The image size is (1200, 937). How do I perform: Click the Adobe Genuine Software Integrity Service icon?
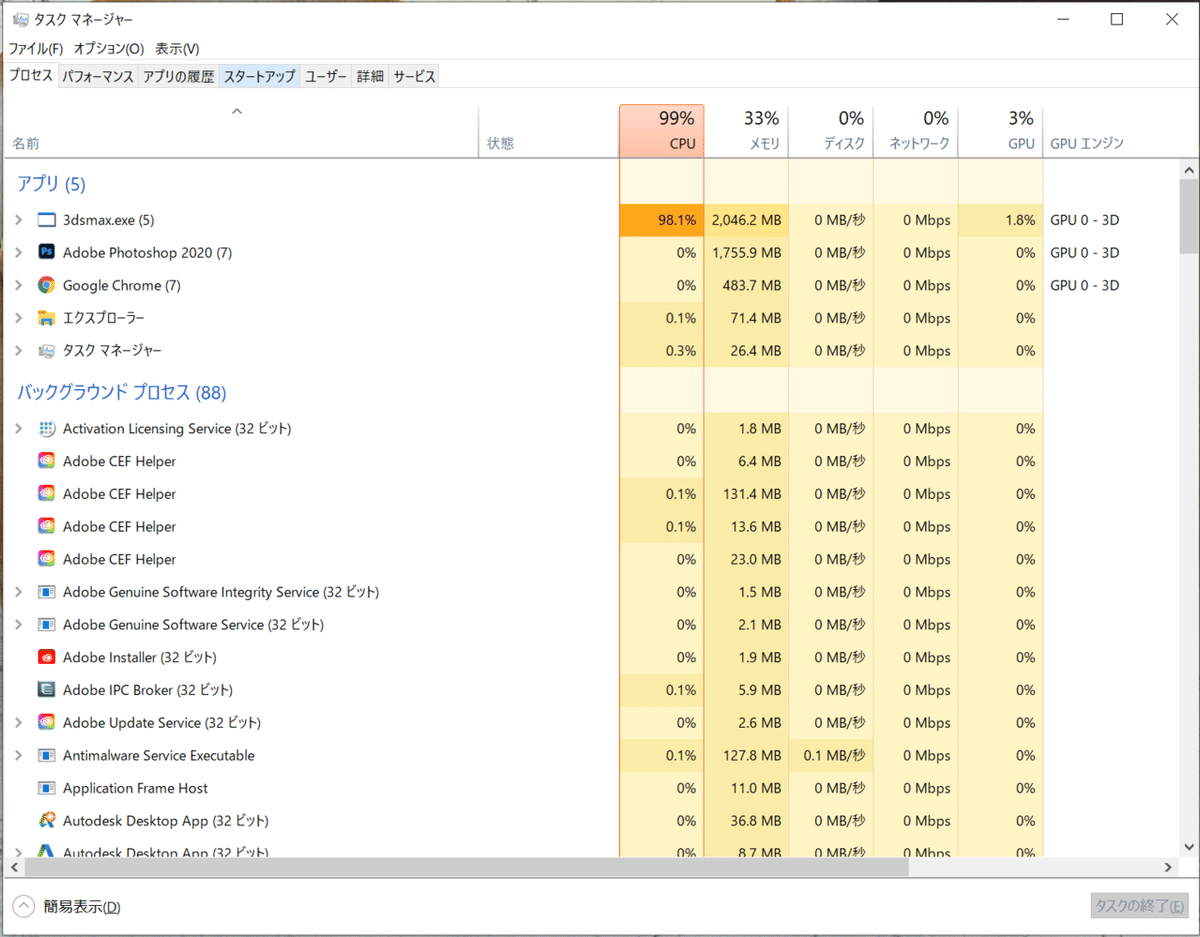[x=46, y=592]
